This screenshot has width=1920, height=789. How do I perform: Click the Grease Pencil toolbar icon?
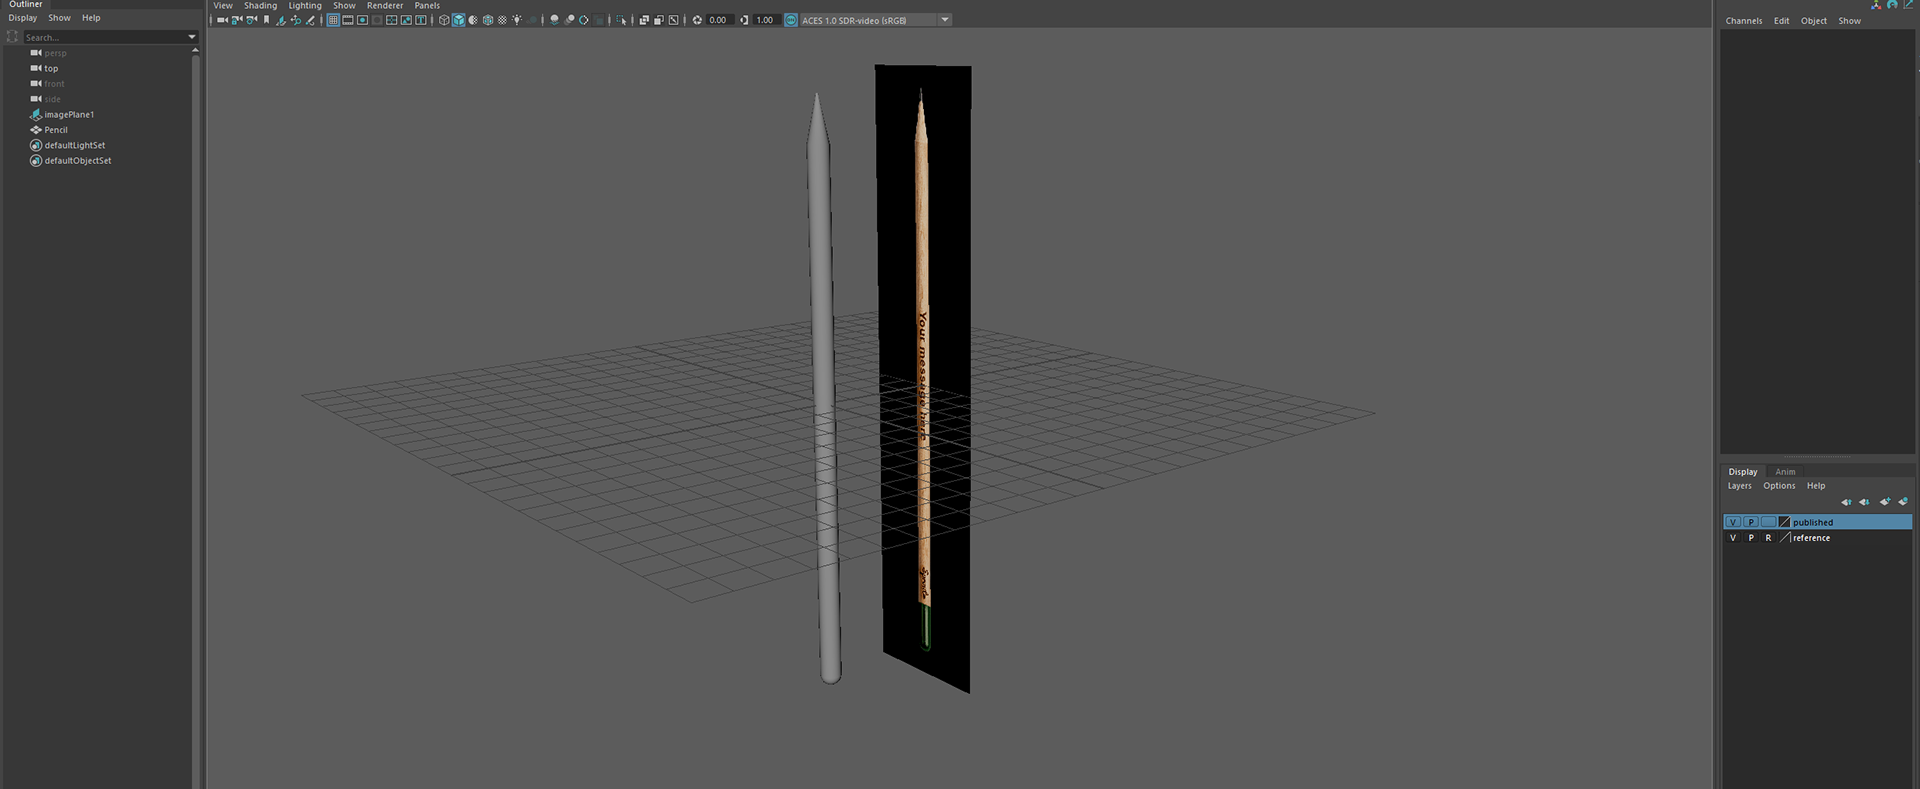(x=310, y=20)
